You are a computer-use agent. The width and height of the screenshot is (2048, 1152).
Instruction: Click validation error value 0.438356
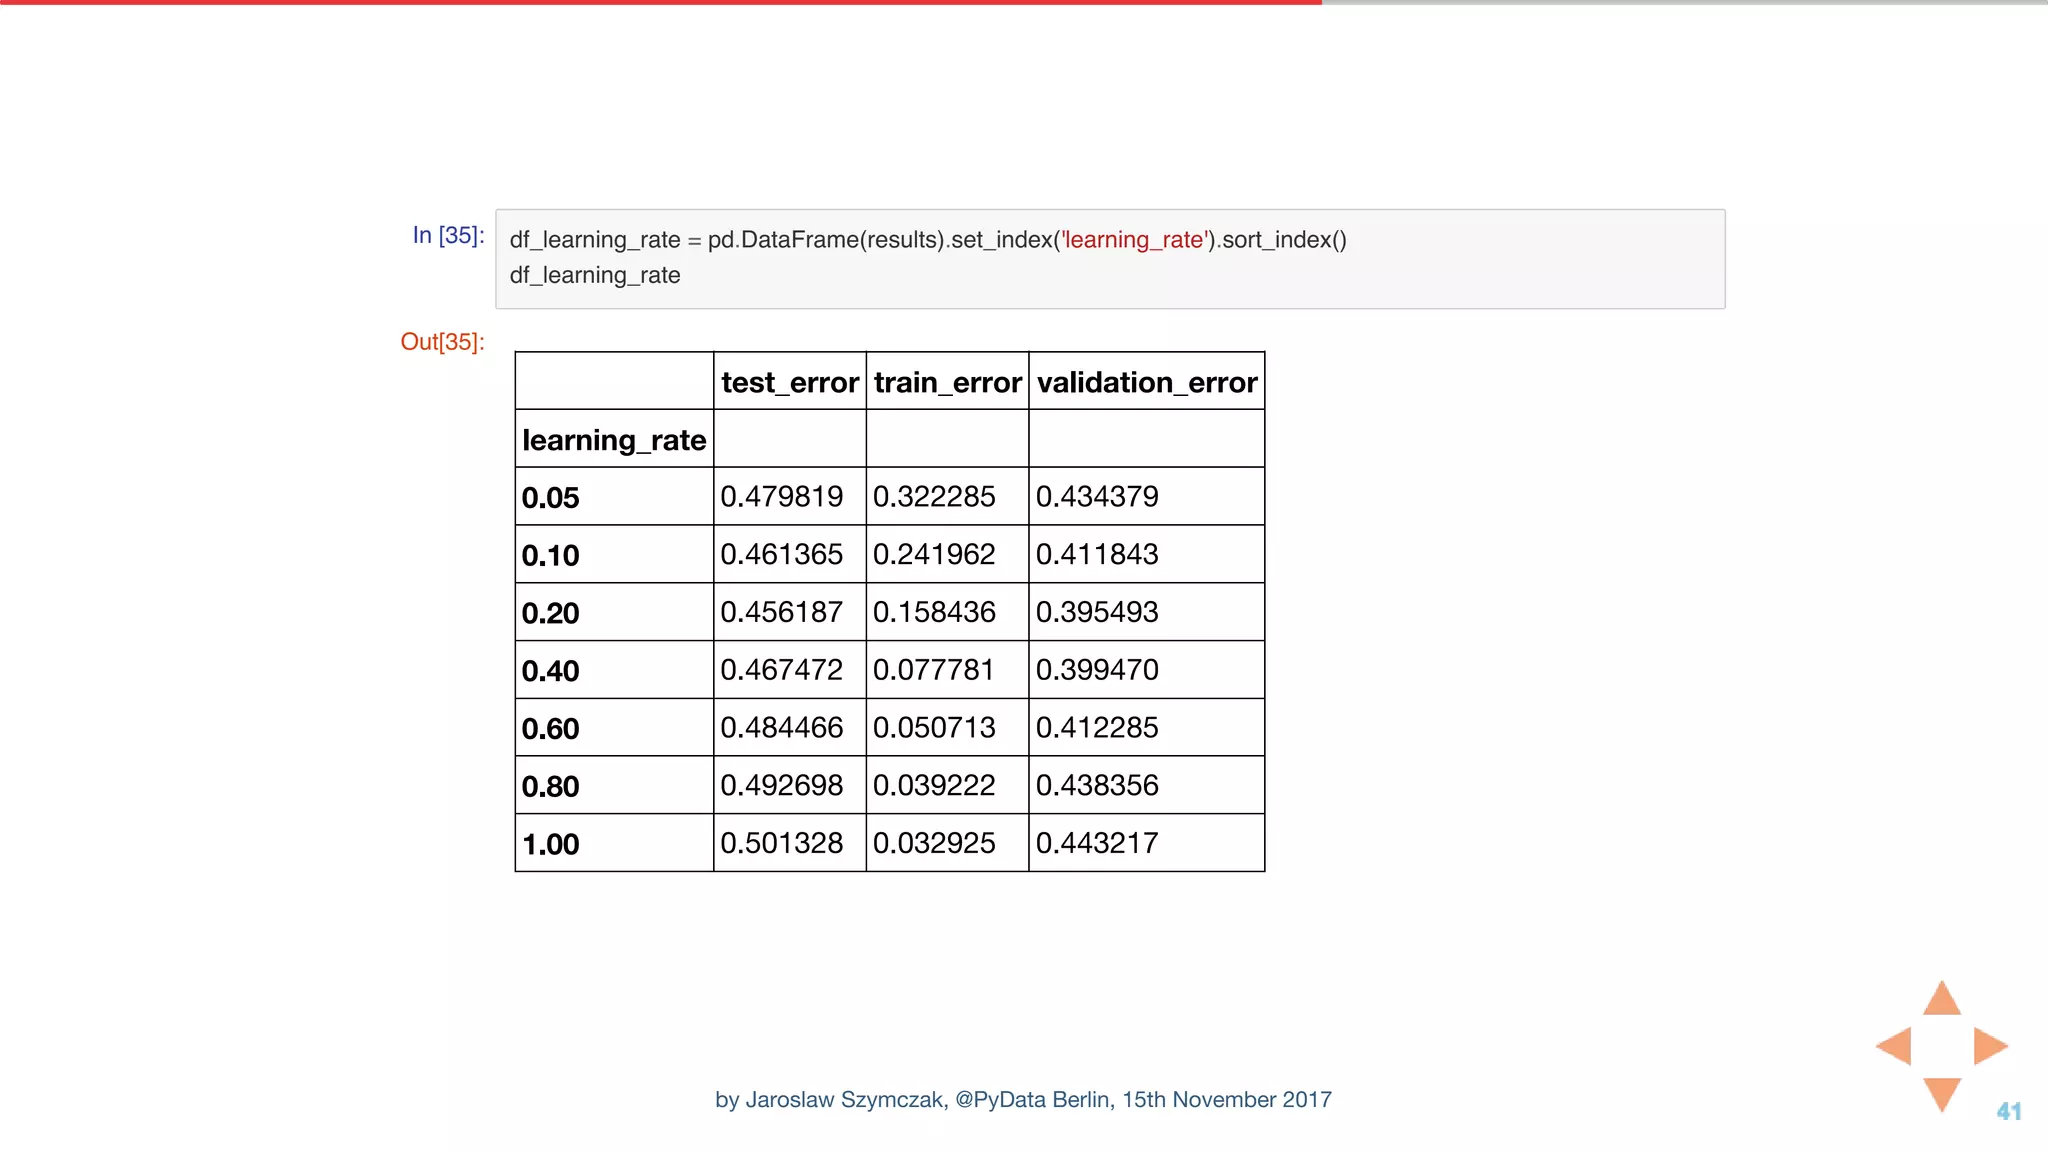(x=1097, y=785)
